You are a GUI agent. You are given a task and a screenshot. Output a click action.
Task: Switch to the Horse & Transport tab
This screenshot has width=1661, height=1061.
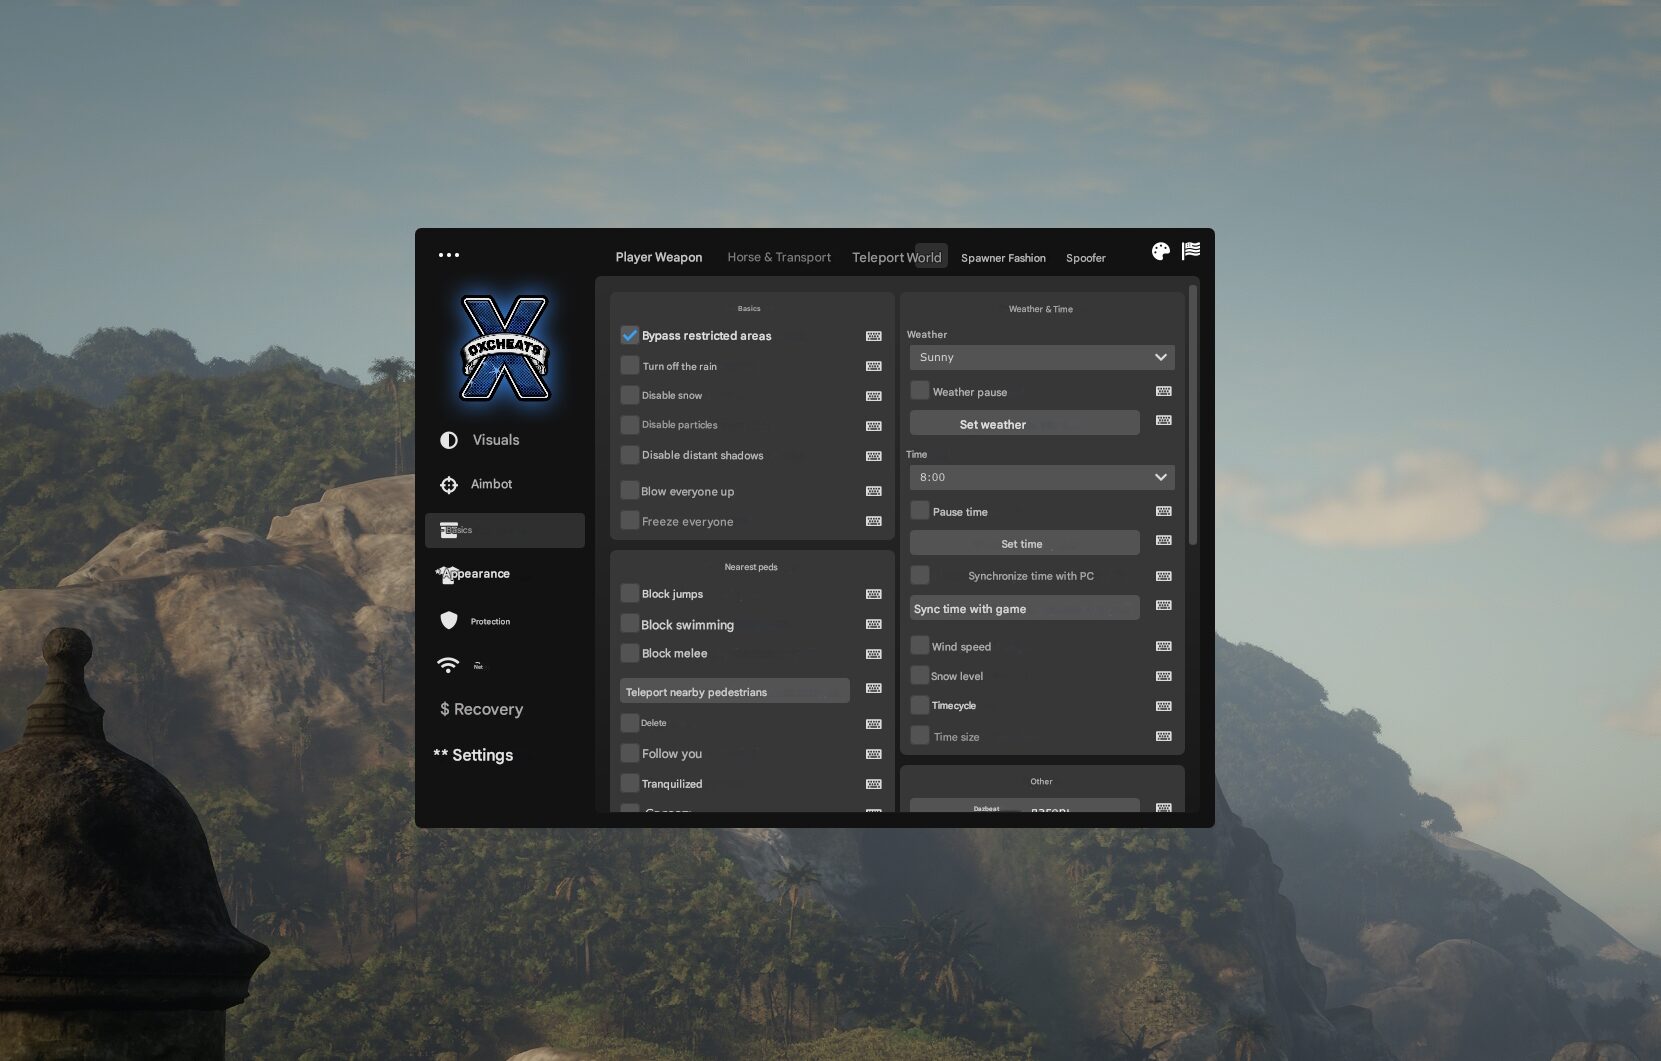(x=778, y=257)
